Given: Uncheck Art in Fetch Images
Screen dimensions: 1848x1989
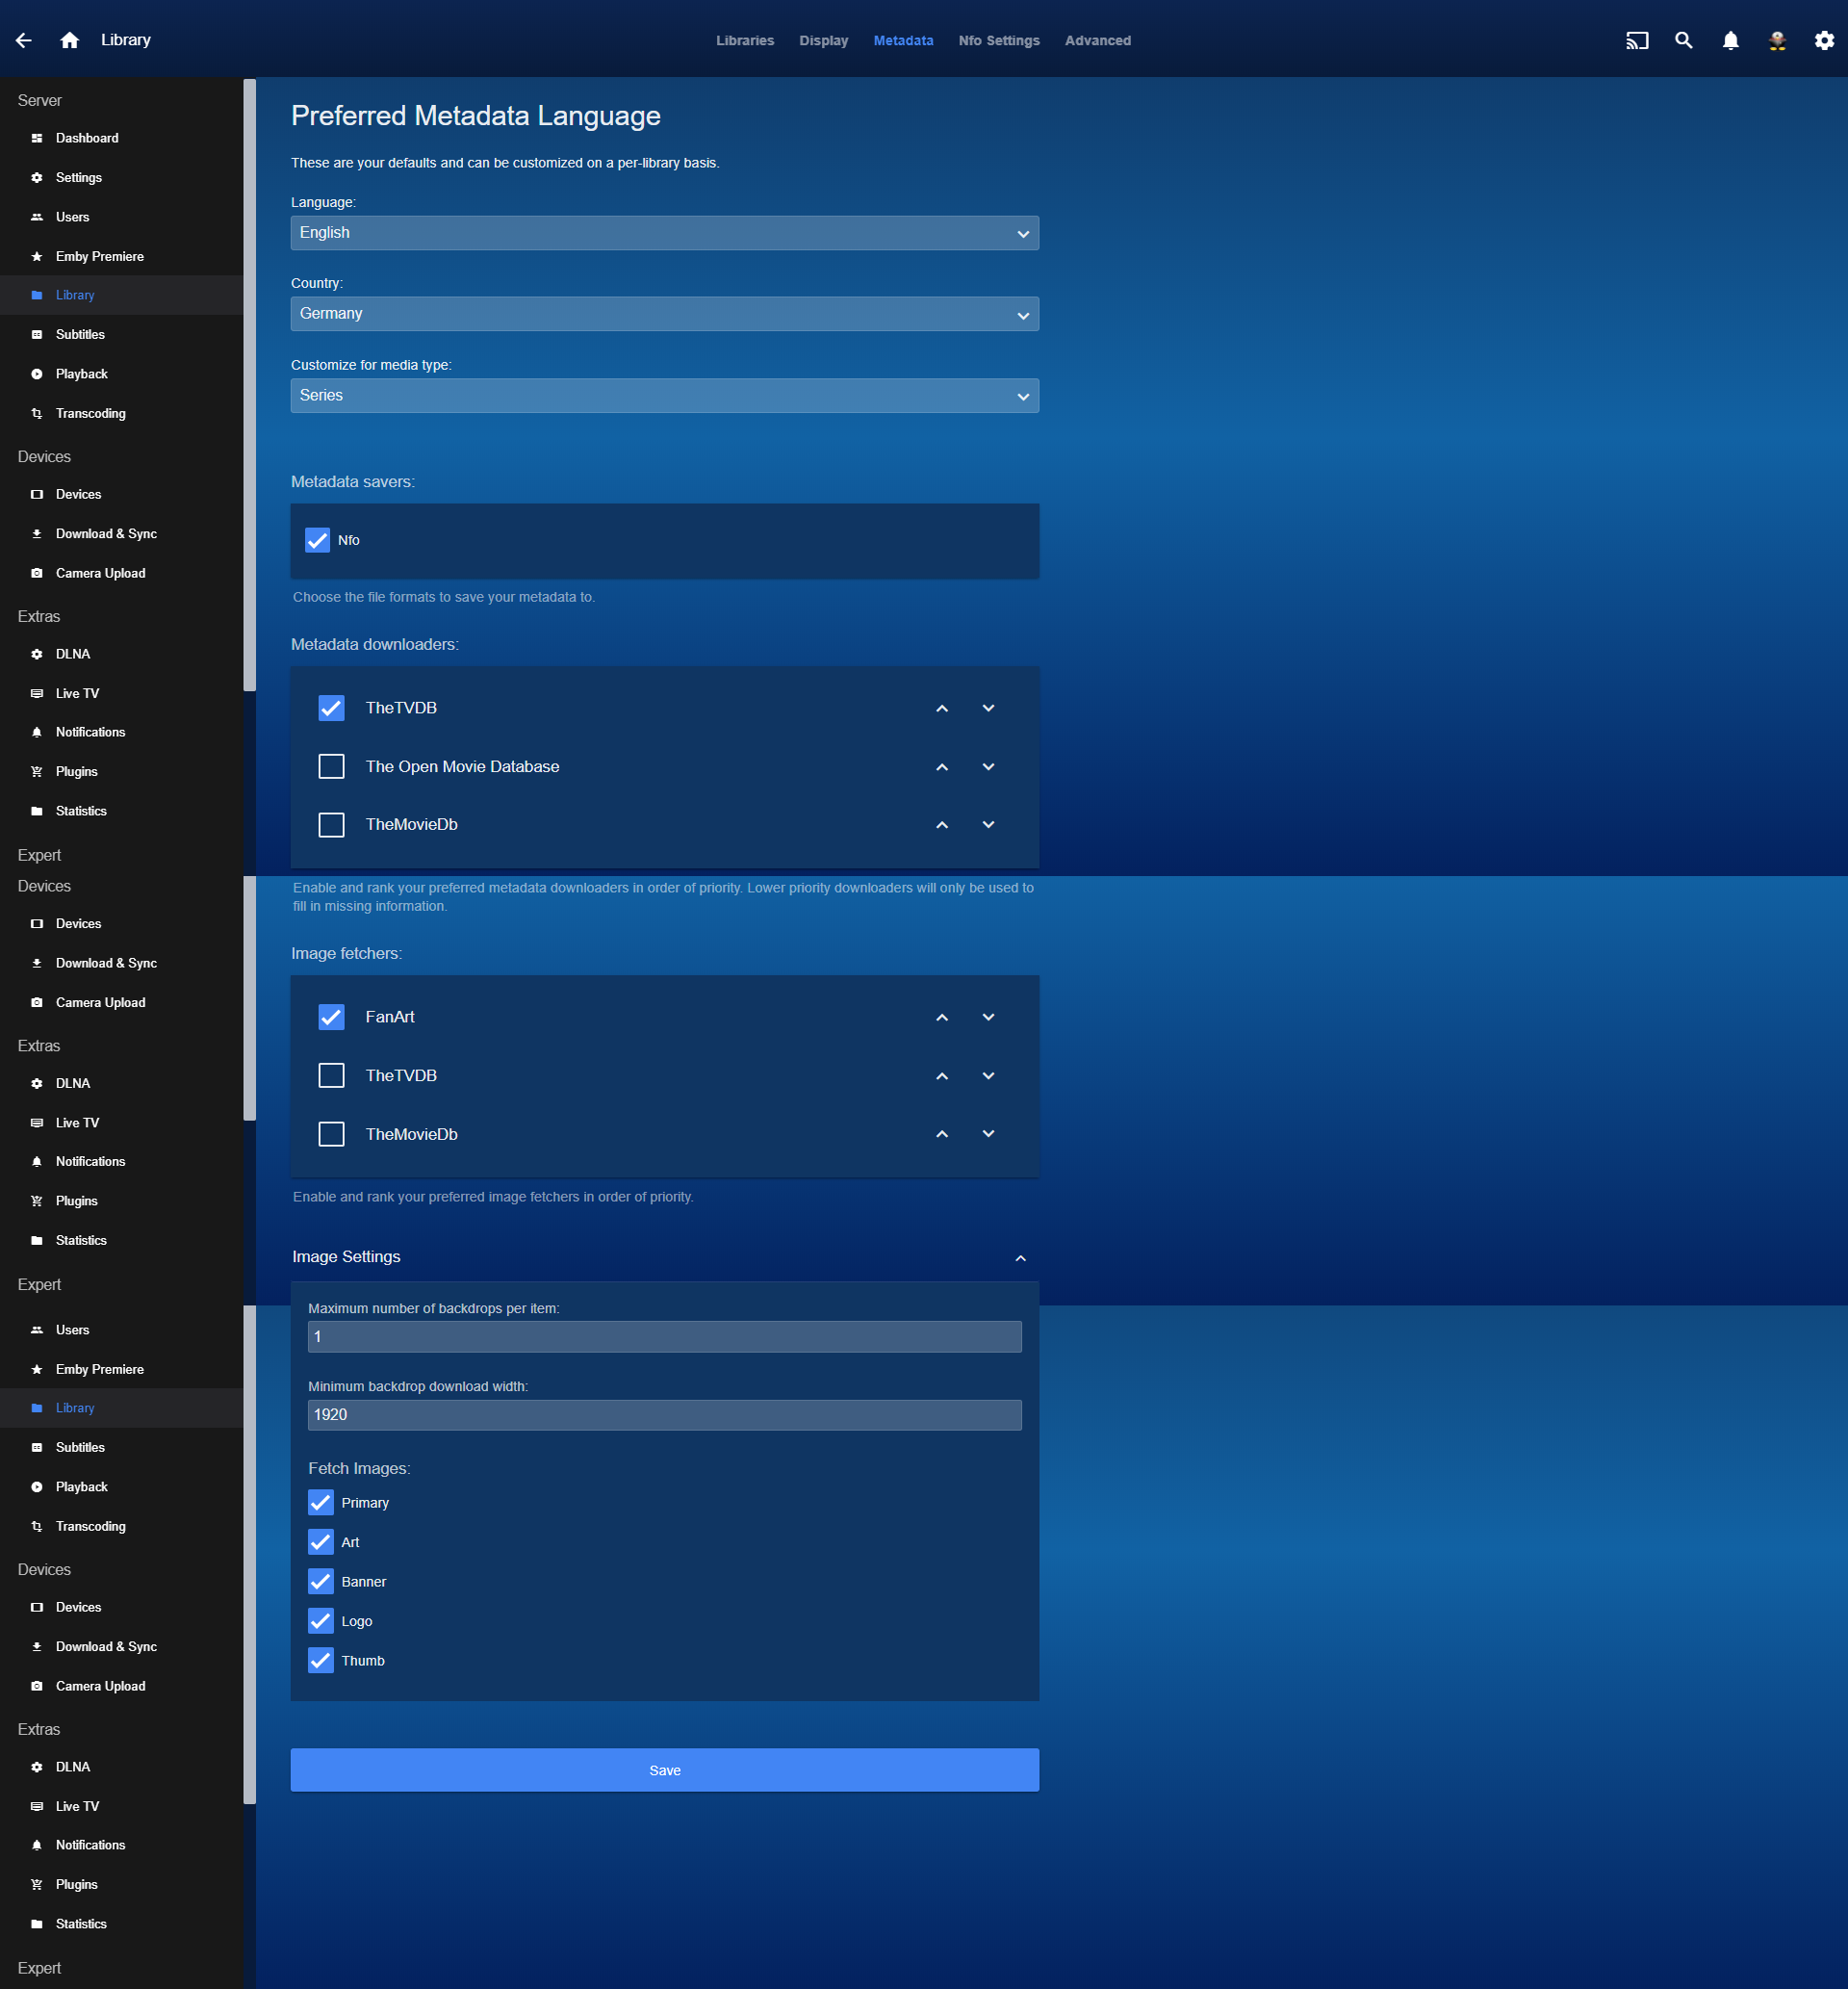Looking at the screenshot, I should coord(321,1543).
